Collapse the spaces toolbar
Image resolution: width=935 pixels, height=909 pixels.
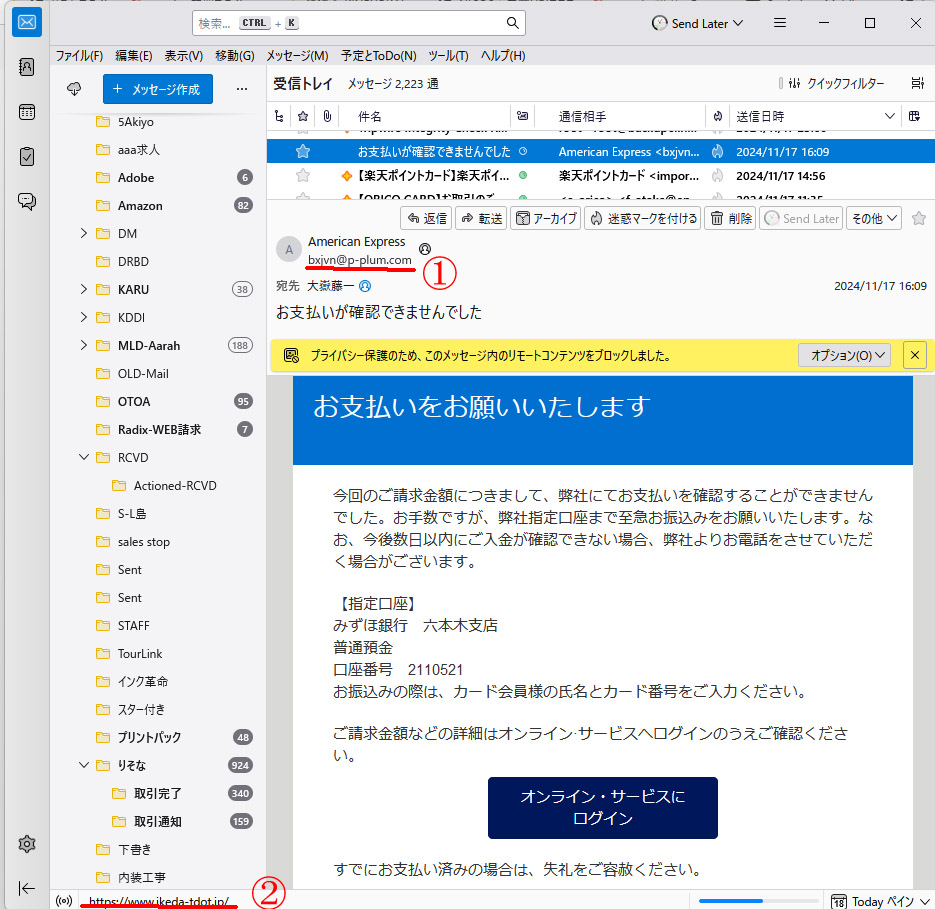click(x=27, y=888)
